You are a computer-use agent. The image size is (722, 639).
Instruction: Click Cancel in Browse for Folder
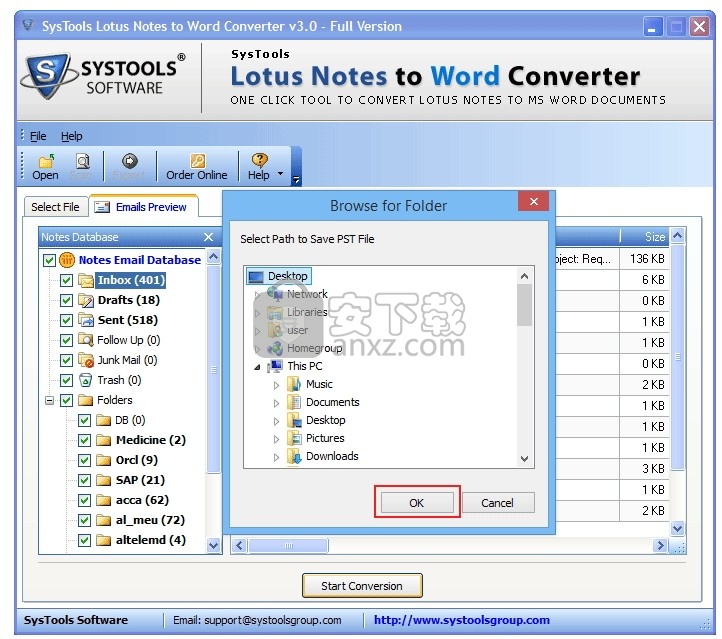pyautogui.click(x=497, y=503)
